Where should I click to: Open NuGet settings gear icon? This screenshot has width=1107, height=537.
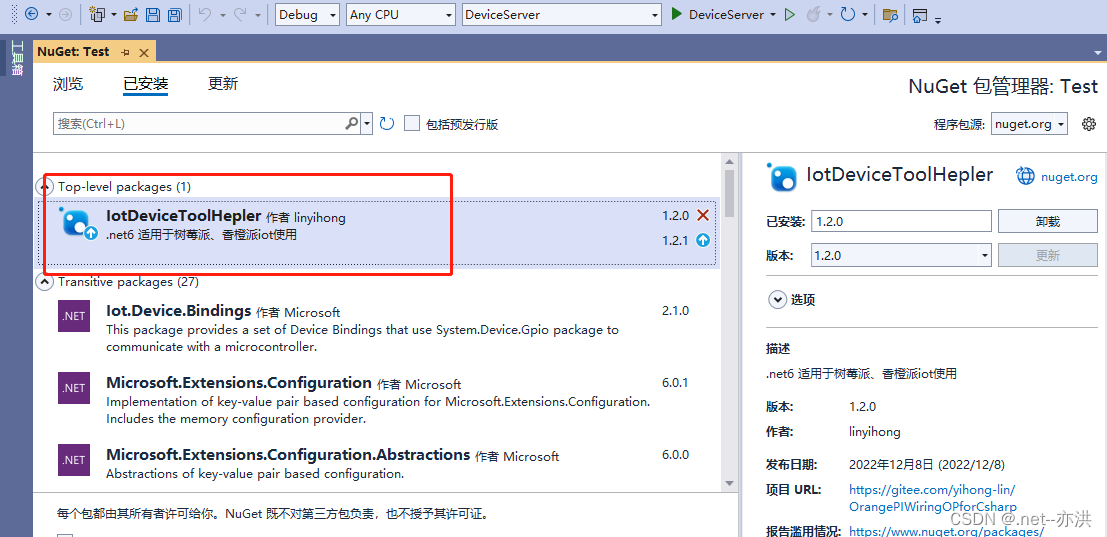(1089, 124)
